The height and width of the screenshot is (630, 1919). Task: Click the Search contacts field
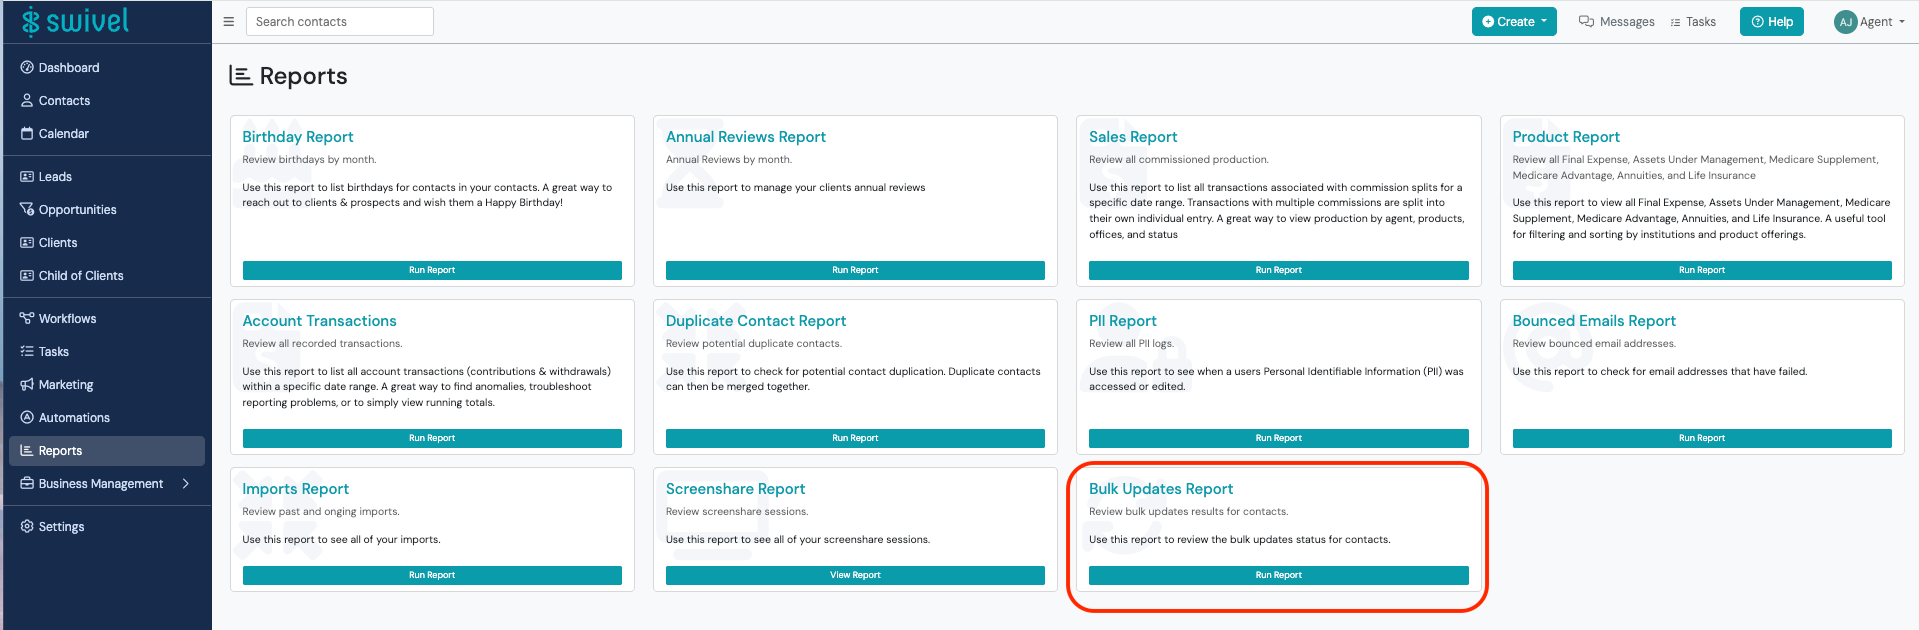click(x=340, y=22)
